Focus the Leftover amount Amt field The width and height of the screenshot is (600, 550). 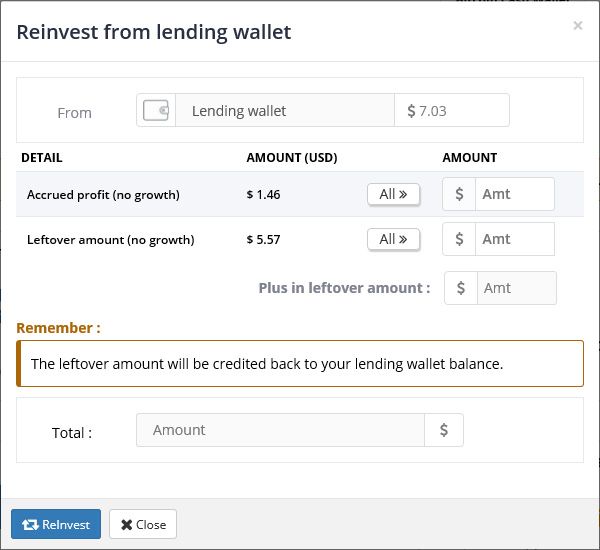[515, 239]
